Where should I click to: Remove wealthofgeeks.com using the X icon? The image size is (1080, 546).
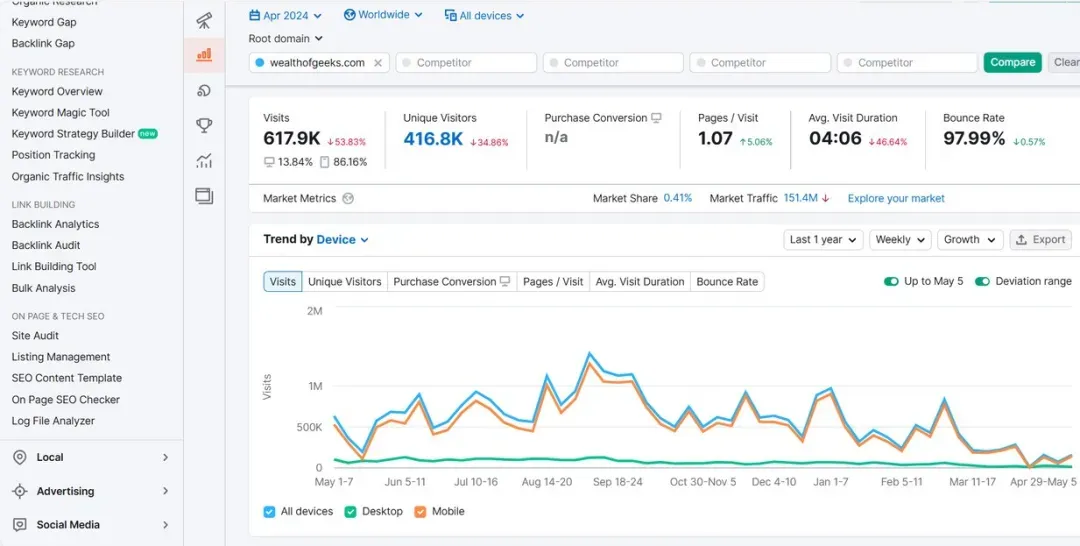[x=378, y=63]
